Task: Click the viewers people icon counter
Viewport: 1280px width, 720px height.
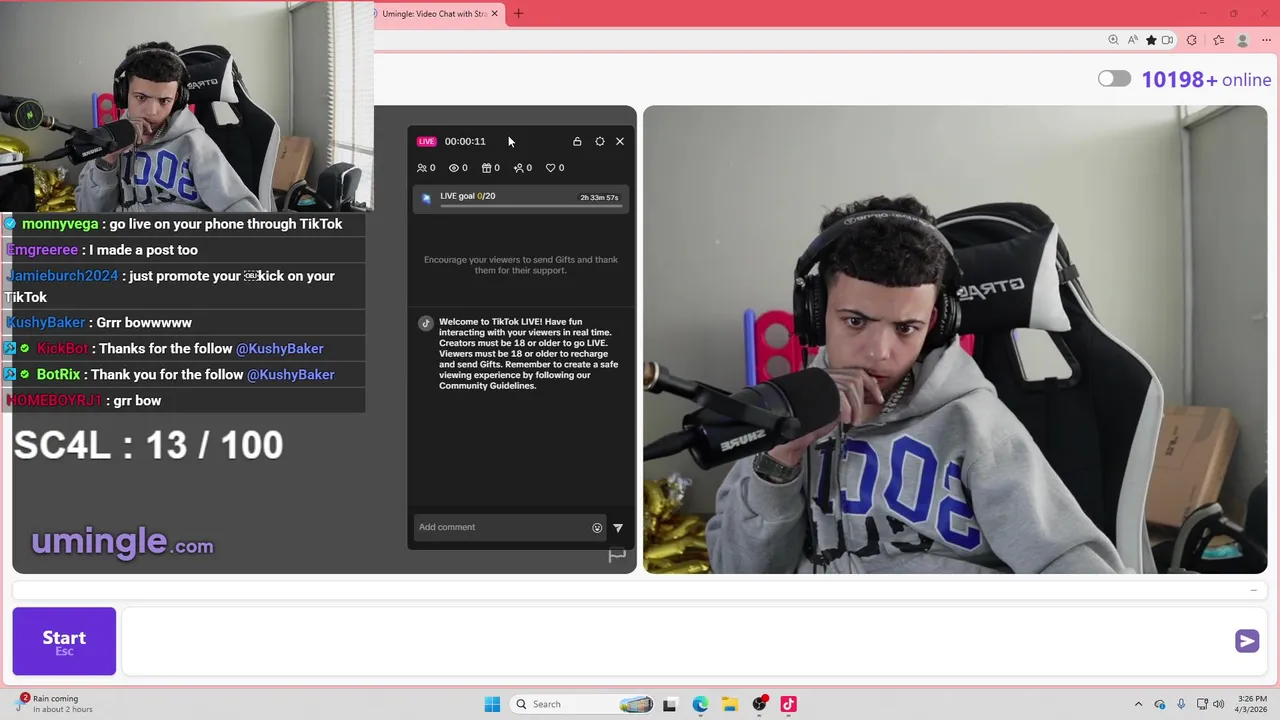Action: point(426,168)
